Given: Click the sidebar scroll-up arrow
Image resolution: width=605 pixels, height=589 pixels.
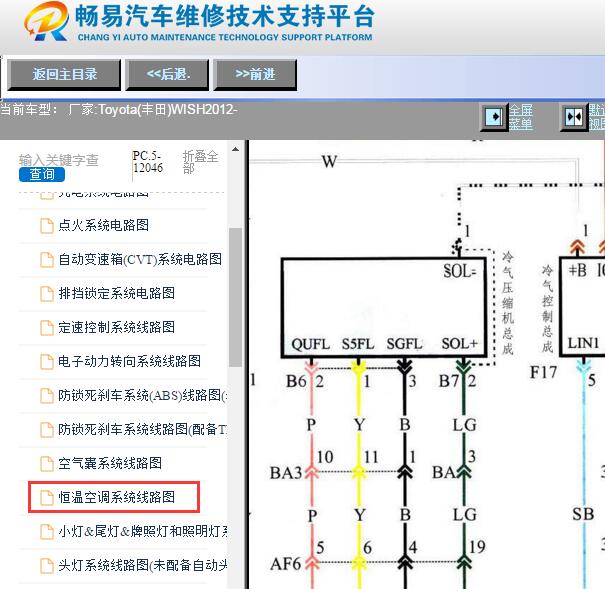Looking at the screenshot, I should [x=235, y=149].
